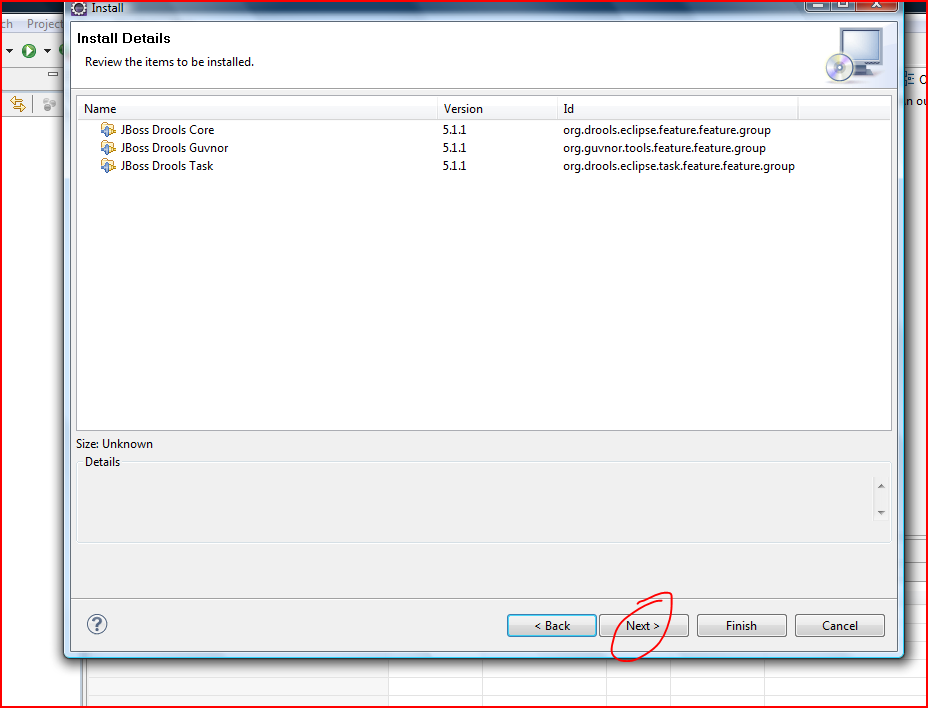
Task: Open the Run button dropdown arrow in Eclipse
Action: click(x=47, y=51)
